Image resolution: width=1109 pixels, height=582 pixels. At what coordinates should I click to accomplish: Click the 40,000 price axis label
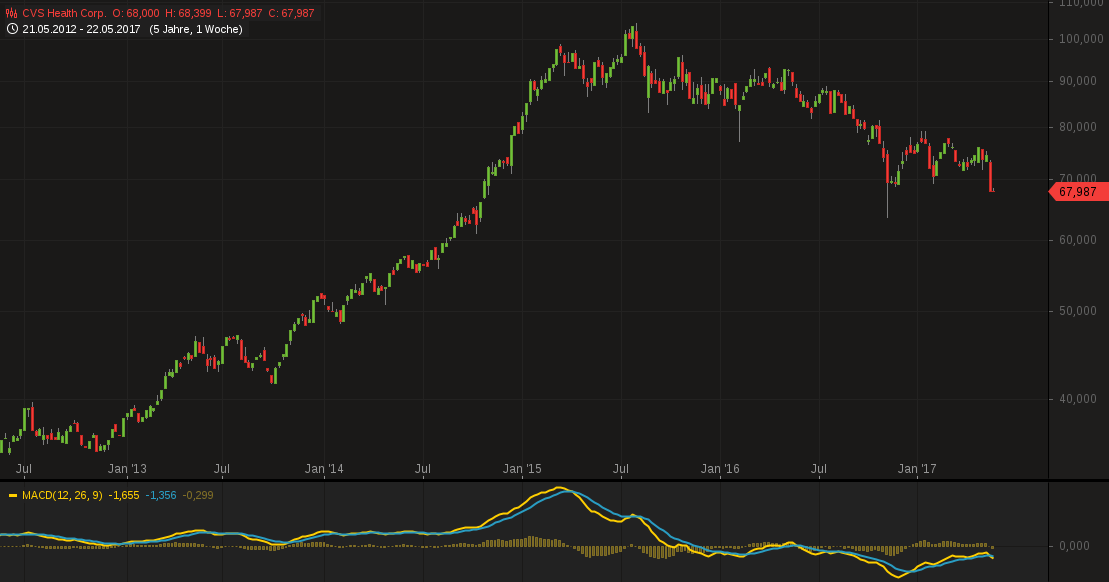click(x=1079, y=399)
